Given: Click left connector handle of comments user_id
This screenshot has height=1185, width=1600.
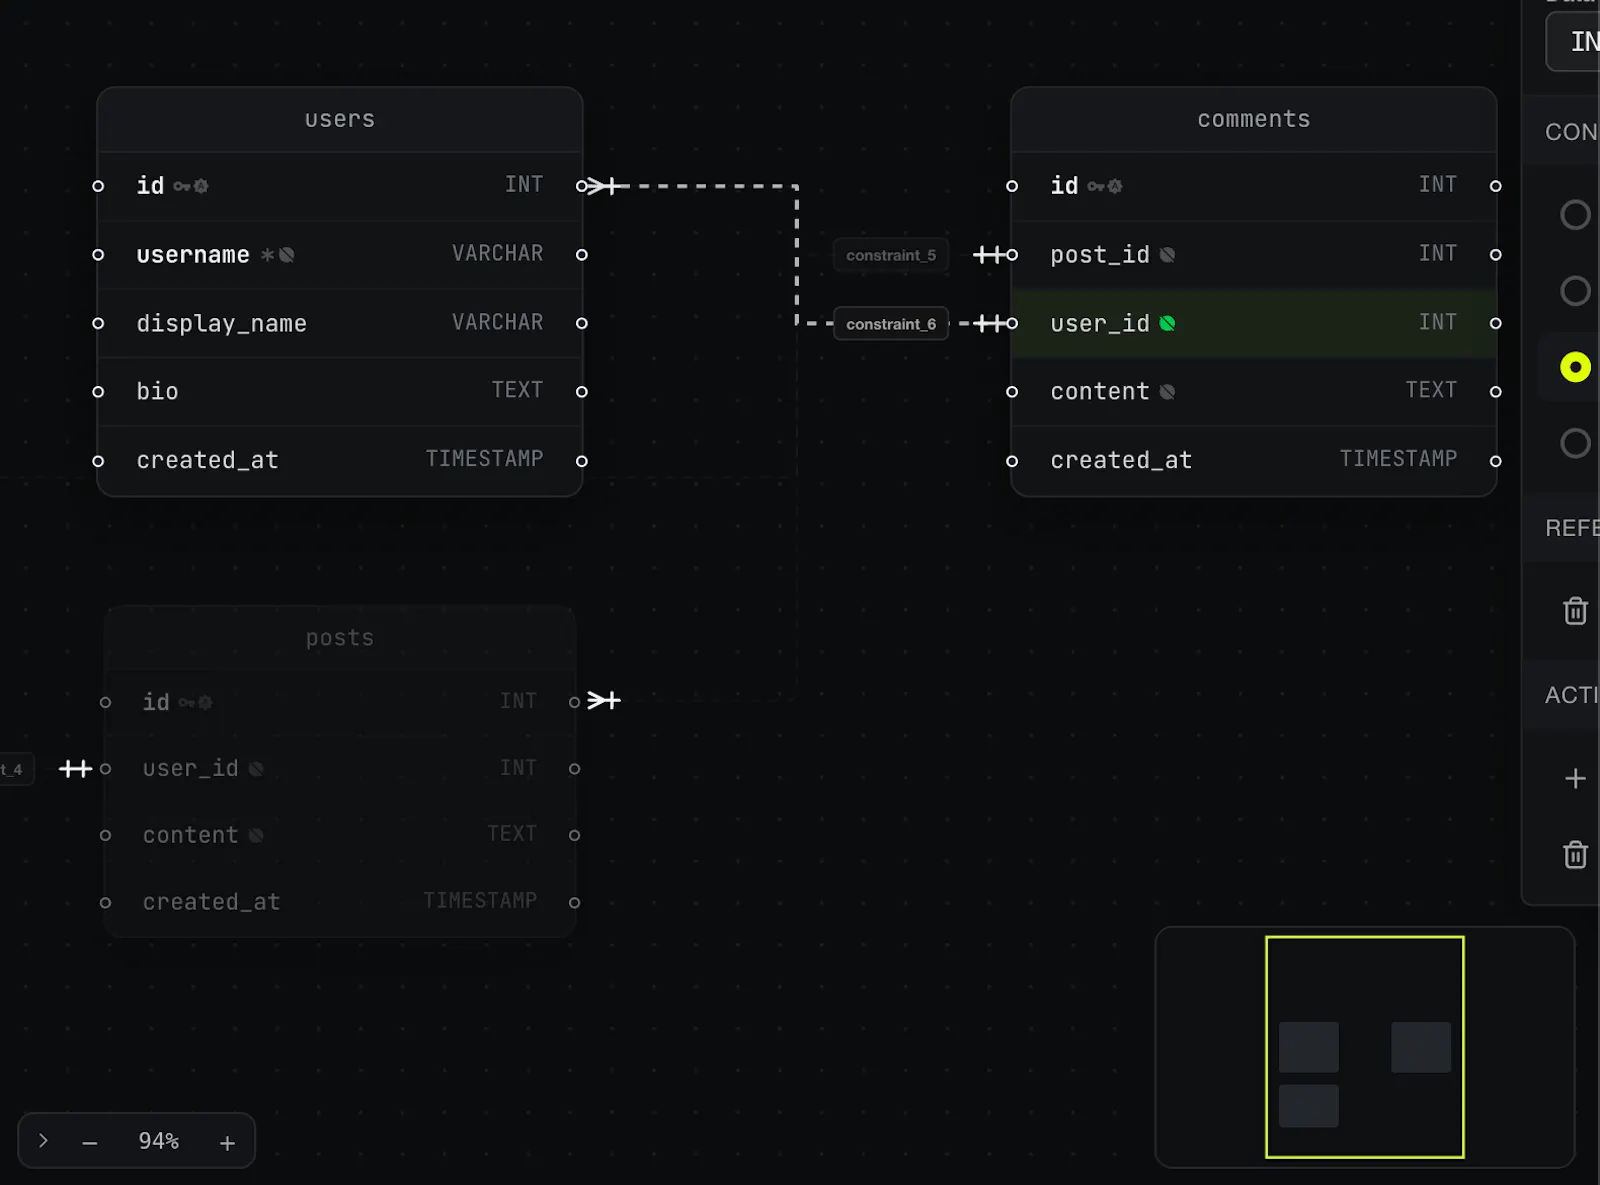Looking at the screenshot, I should (x=1012, y=323).
